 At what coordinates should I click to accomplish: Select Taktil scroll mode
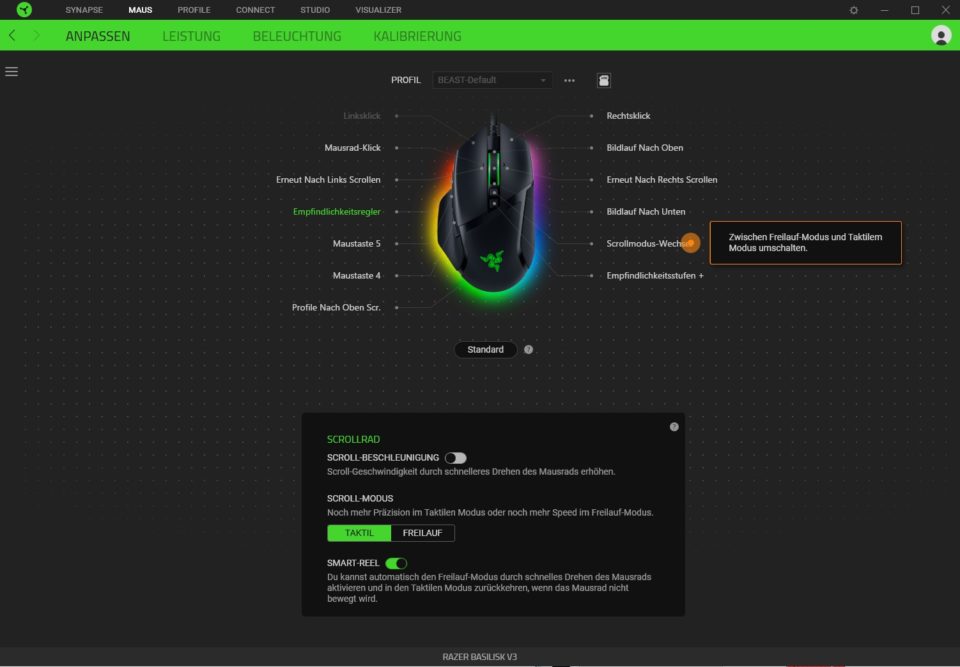(359, 533)
